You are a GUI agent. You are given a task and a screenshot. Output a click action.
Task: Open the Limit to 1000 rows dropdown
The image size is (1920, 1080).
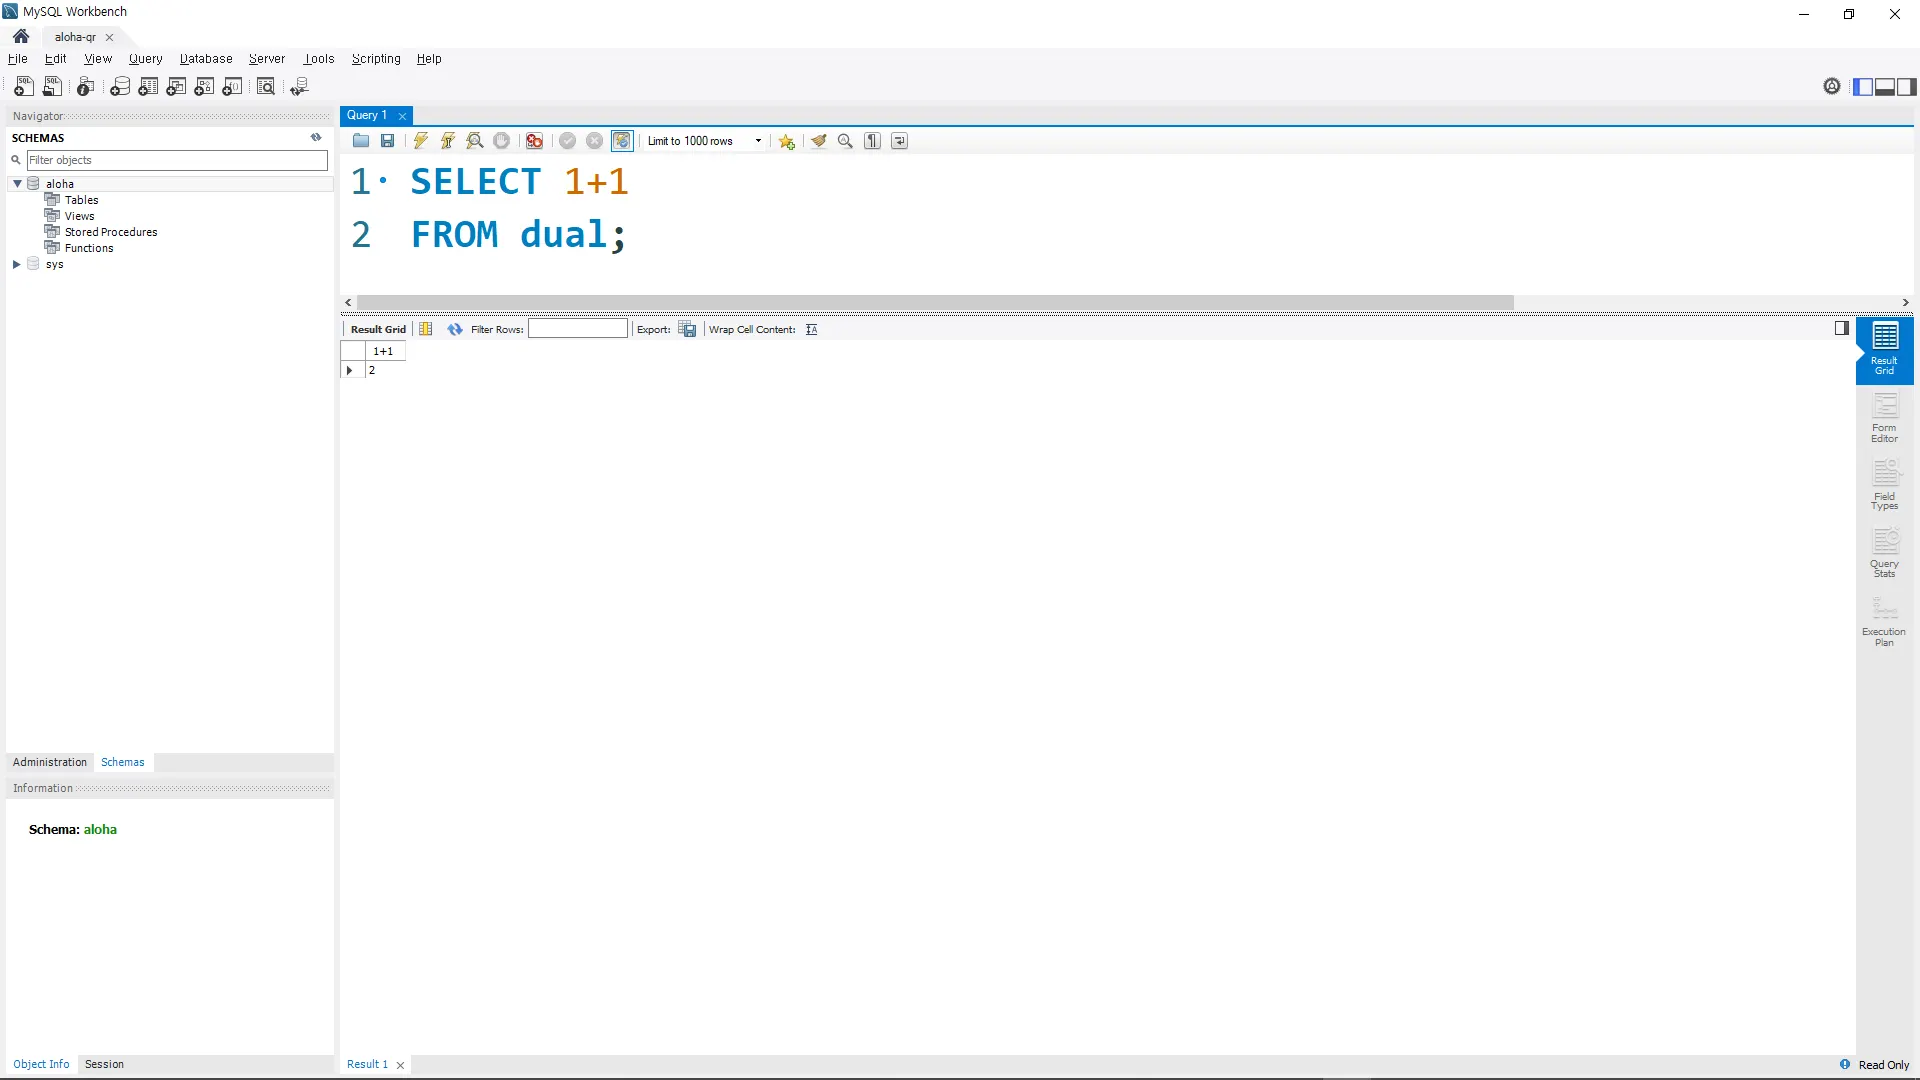[758, 141]
